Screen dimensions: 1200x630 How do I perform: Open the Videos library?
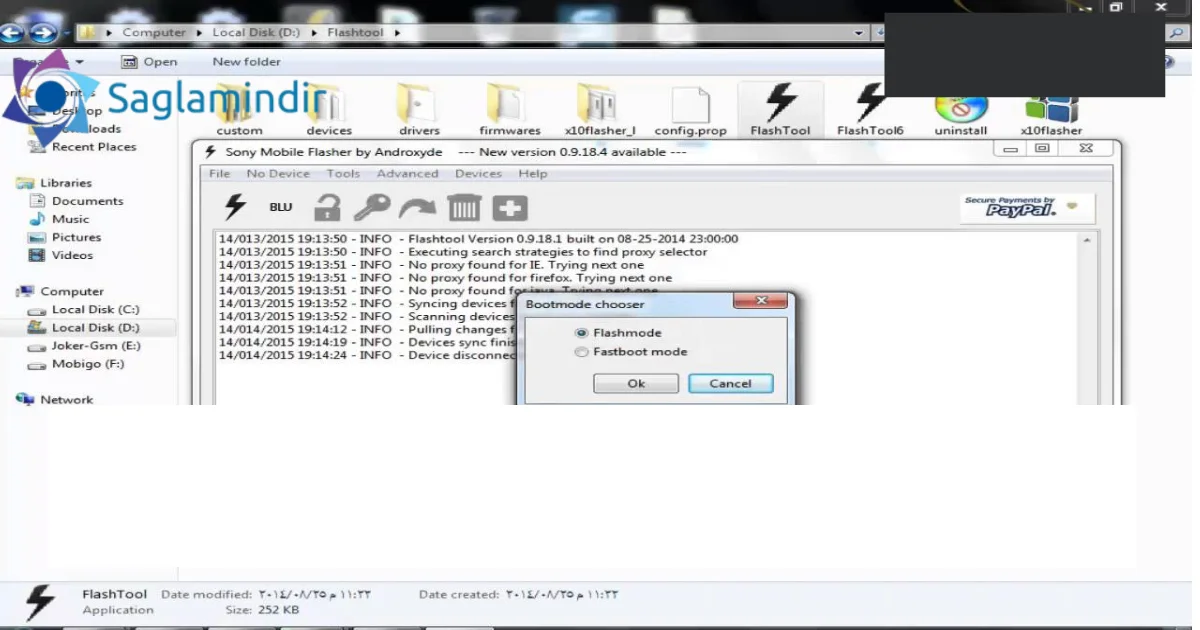point(62,255)
